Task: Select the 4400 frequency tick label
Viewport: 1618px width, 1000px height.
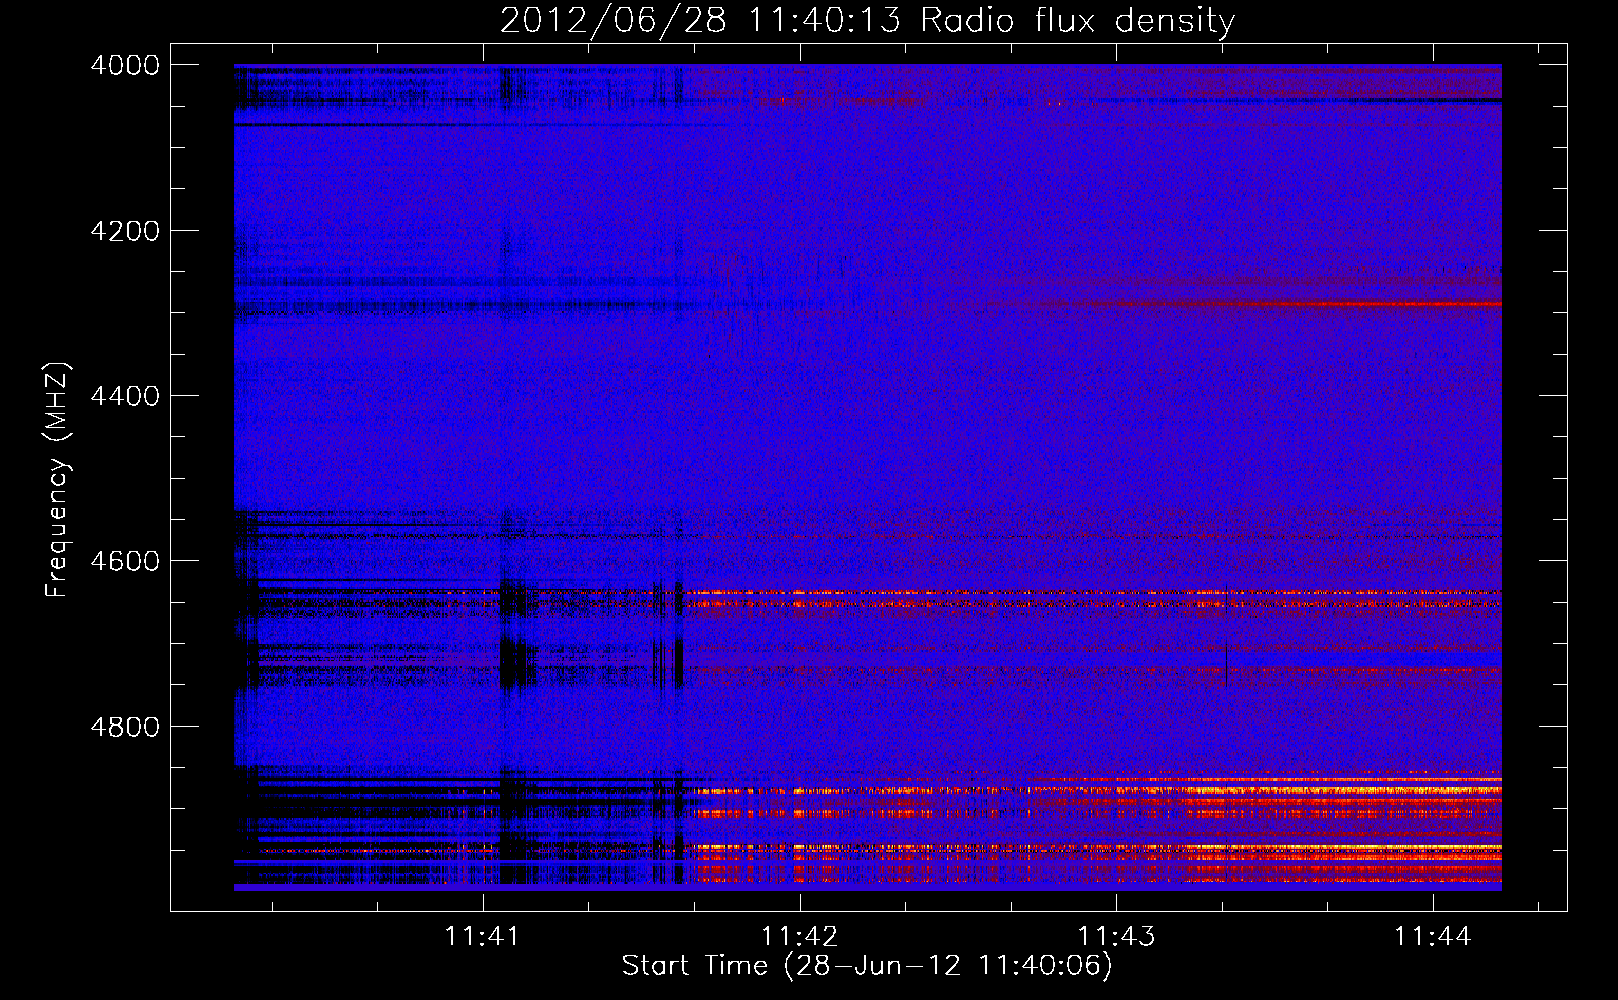Action: tap(125, 396)
